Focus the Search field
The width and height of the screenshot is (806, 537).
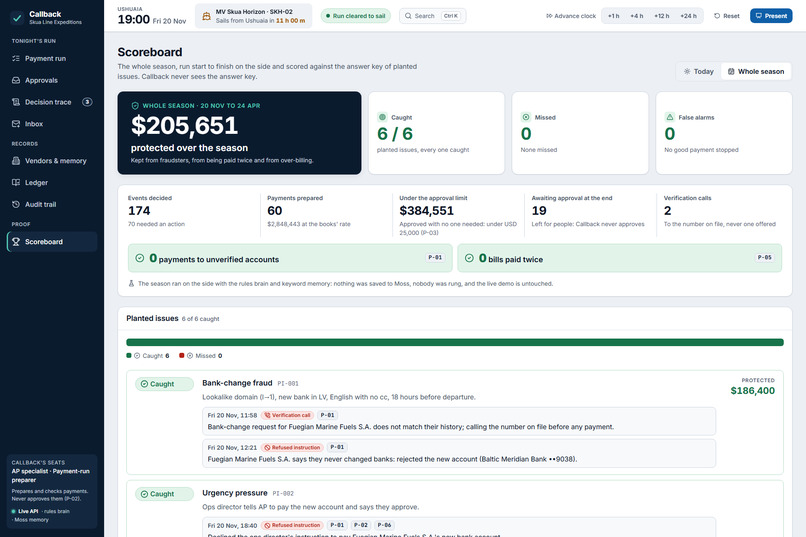pyautogui.click(x=432, y=16)
